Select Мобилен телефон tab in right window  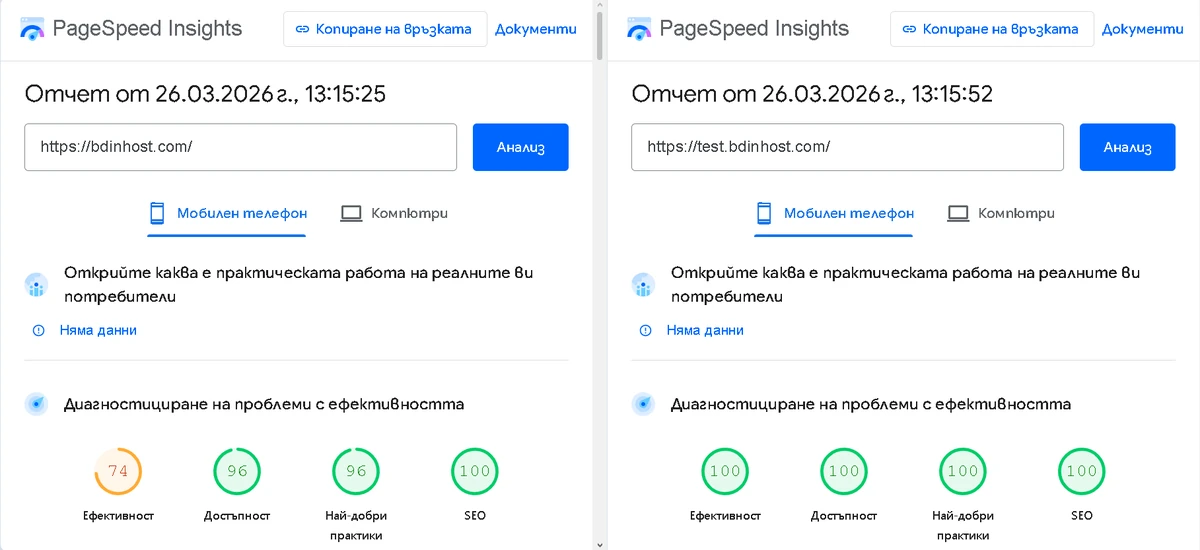tap(834, 213)
